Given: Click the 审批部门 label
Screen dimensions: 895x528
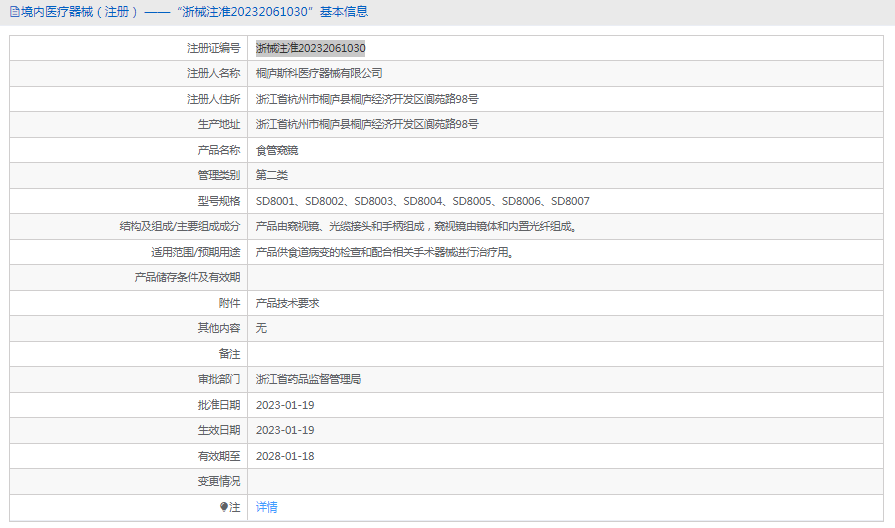Looking at the screenshot, I should (219, 379).
